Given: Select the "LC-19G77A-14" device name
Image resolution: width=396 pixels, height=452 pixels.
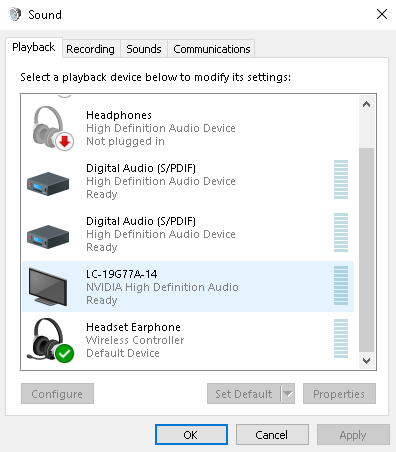Looking at the screenshot, I should 122,274.
